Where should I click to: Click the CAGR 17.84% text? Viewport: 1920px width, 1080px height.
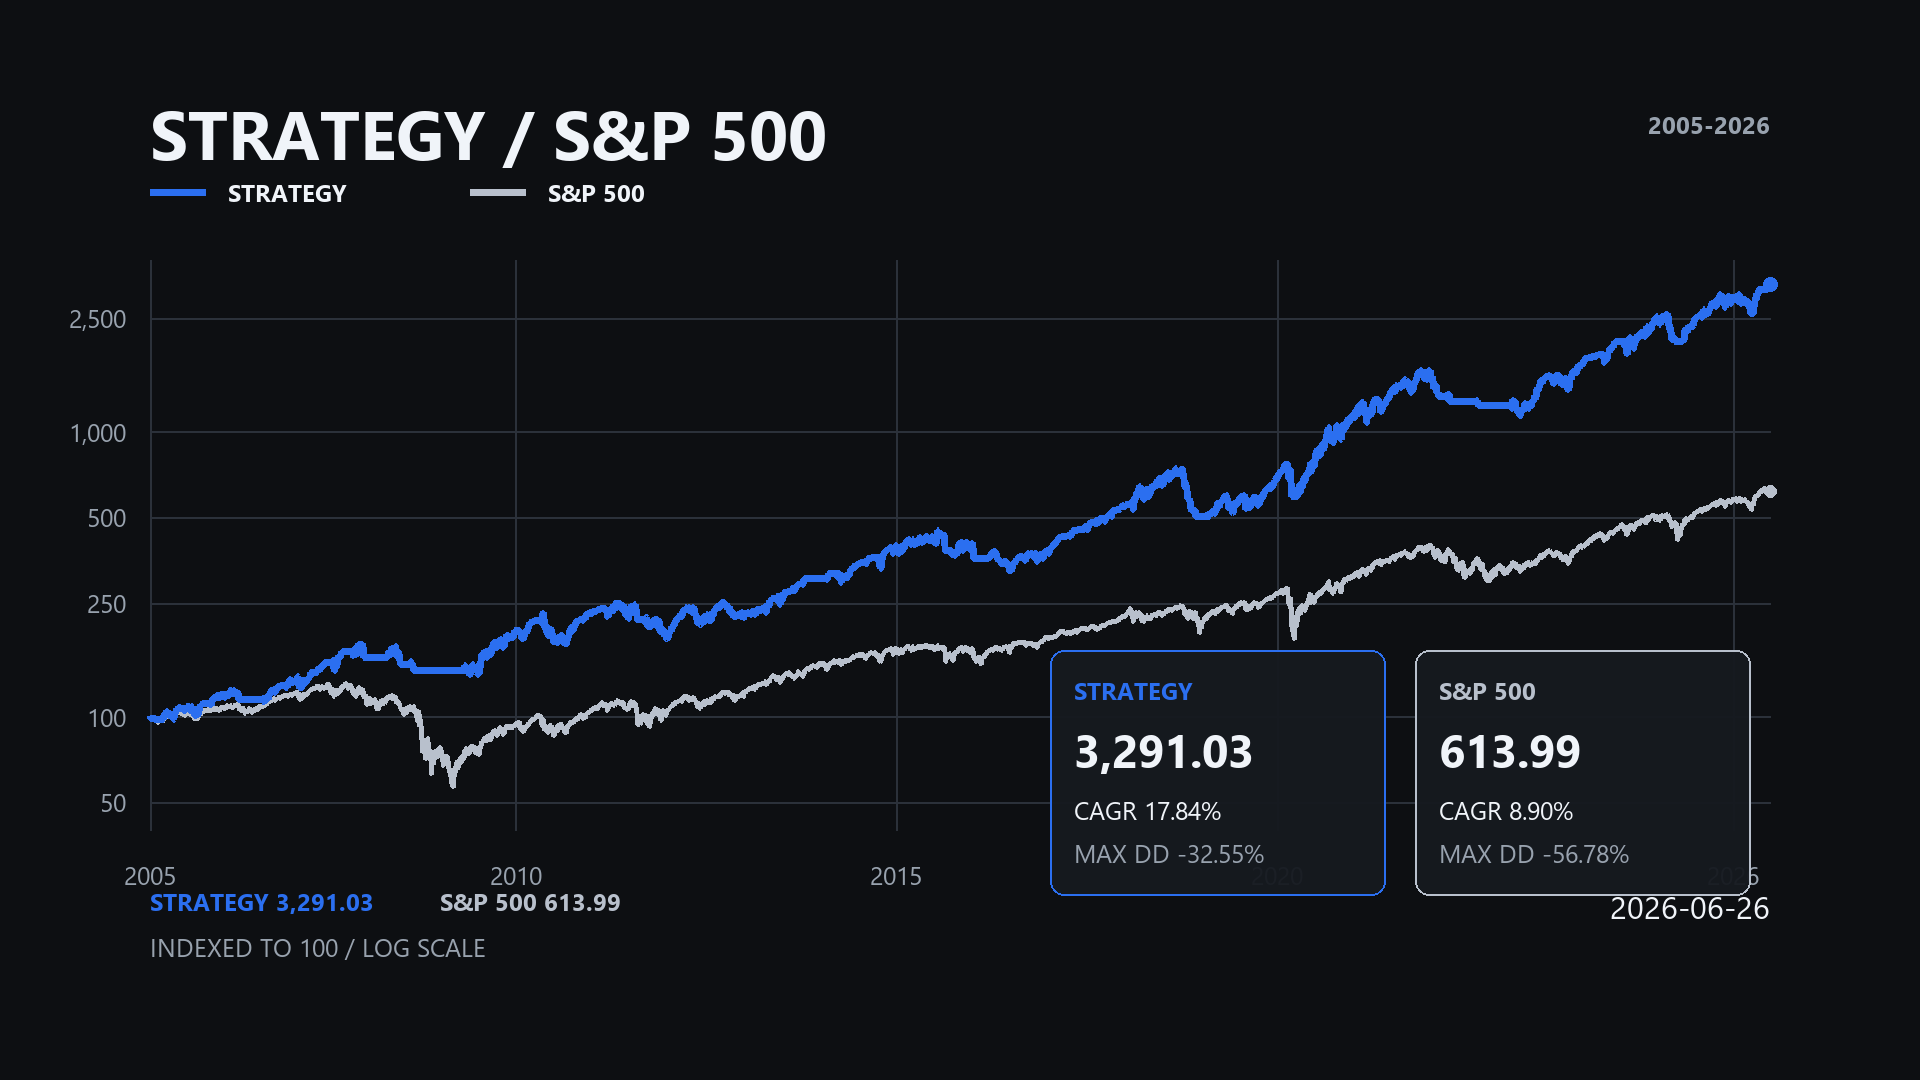1147,811
